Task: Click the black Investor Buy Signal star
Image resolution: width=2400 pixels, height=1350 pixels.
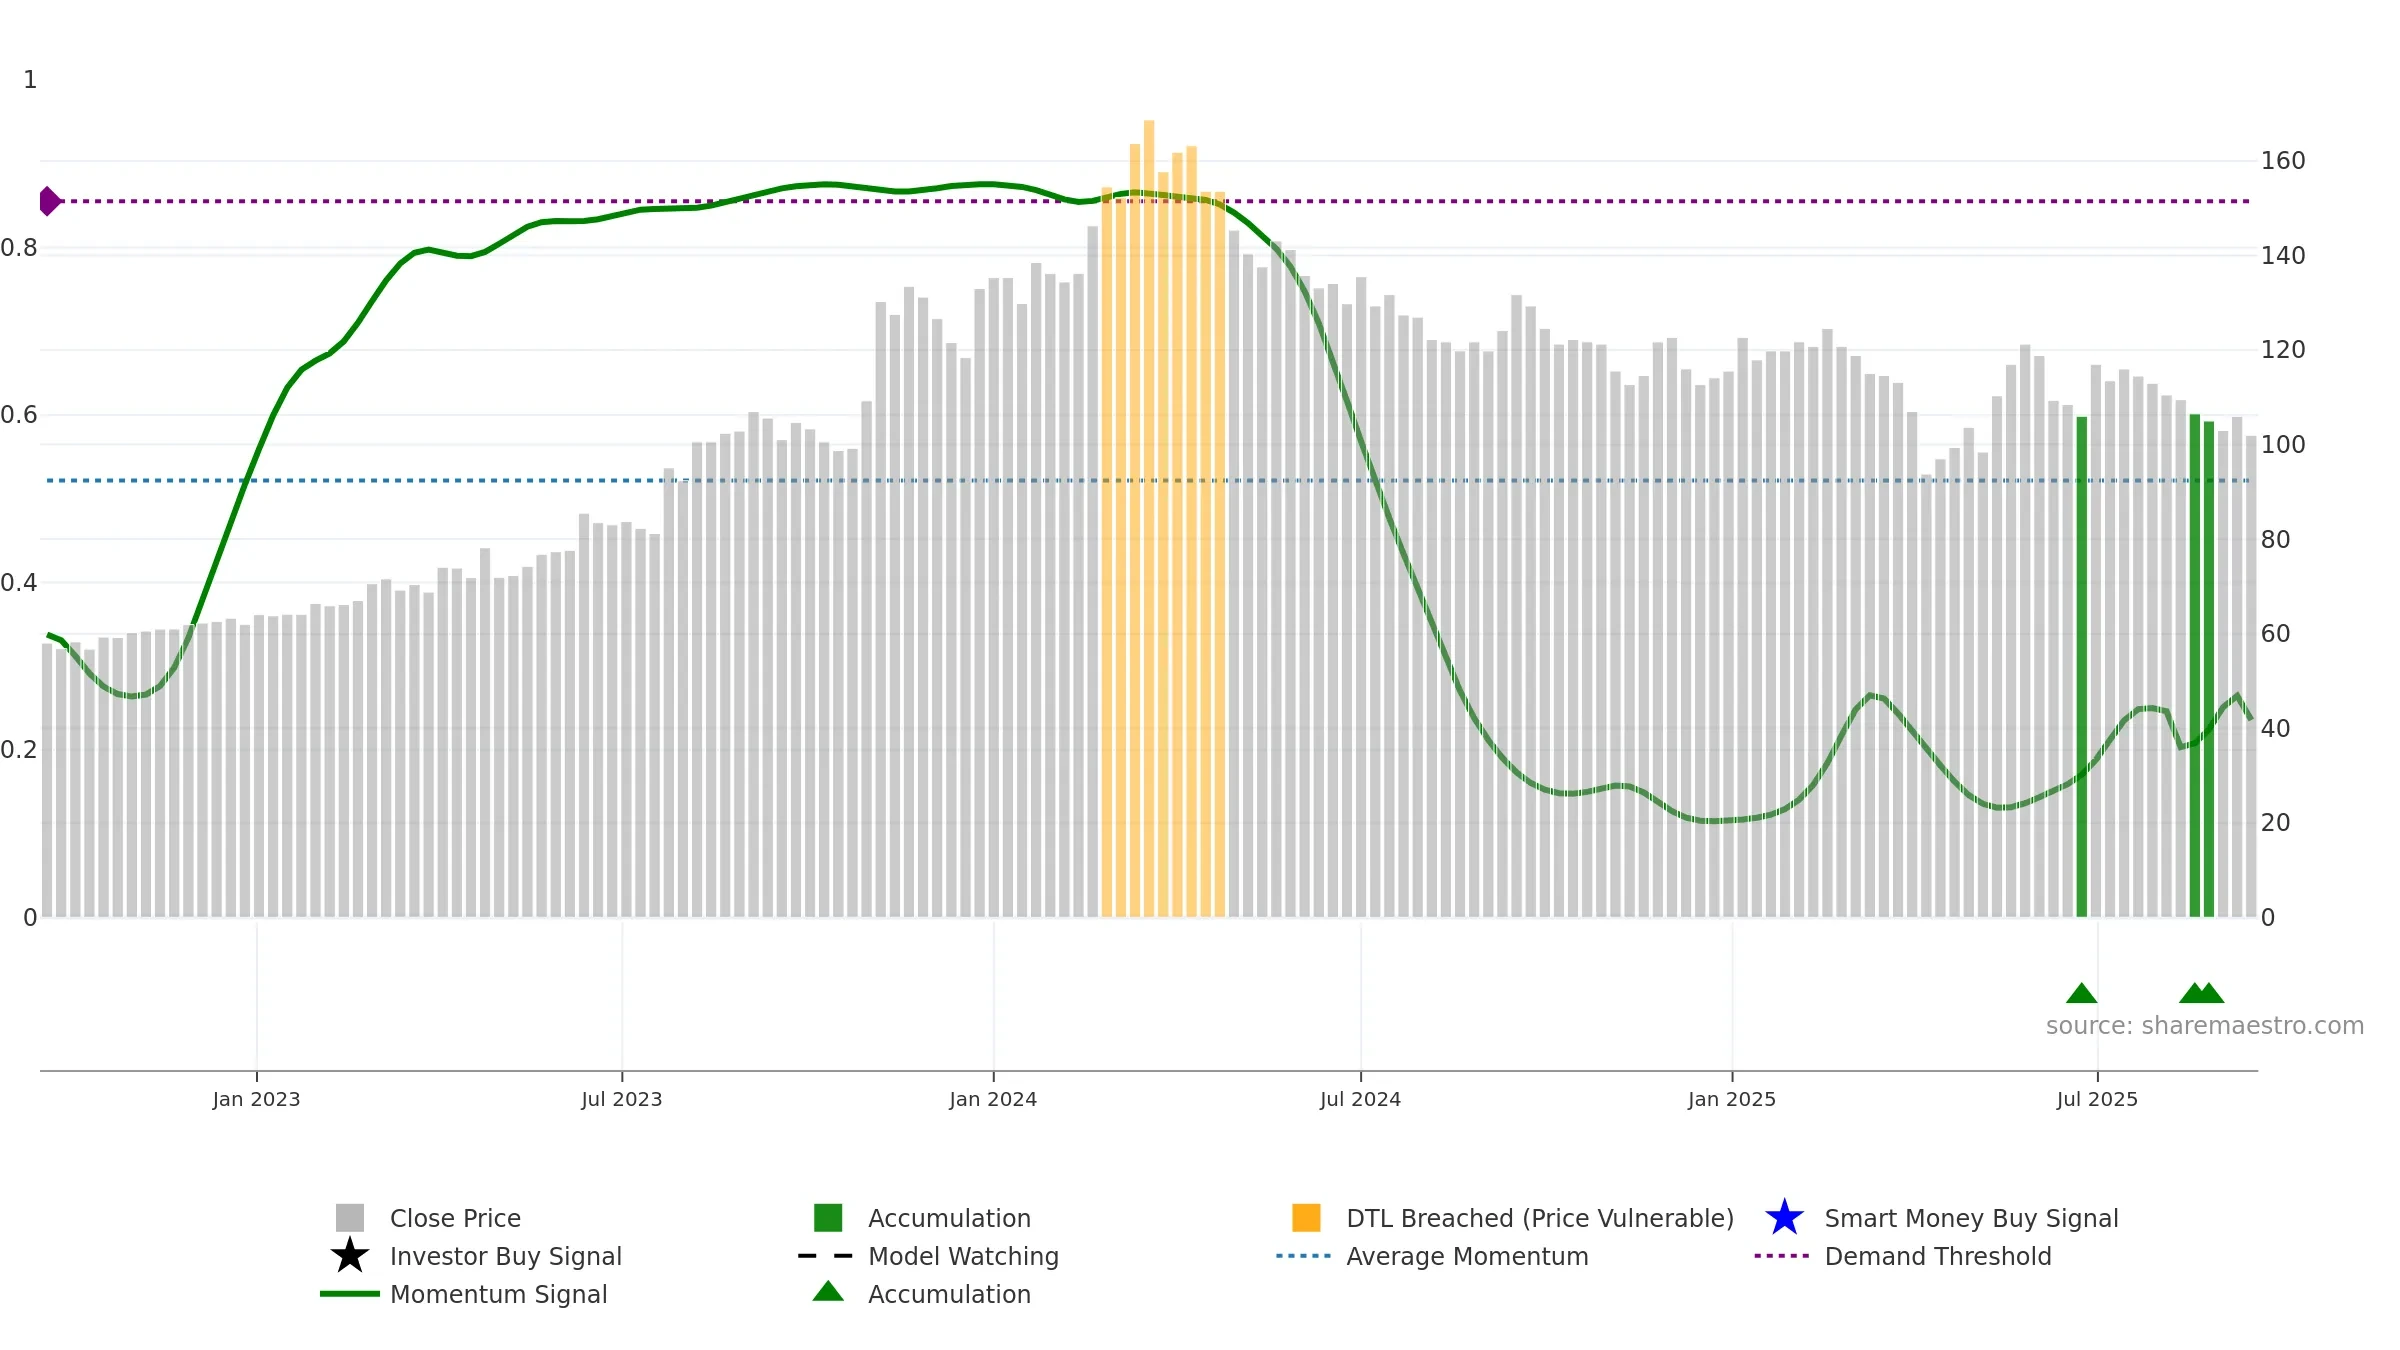Action: [x=350, y=1255]
